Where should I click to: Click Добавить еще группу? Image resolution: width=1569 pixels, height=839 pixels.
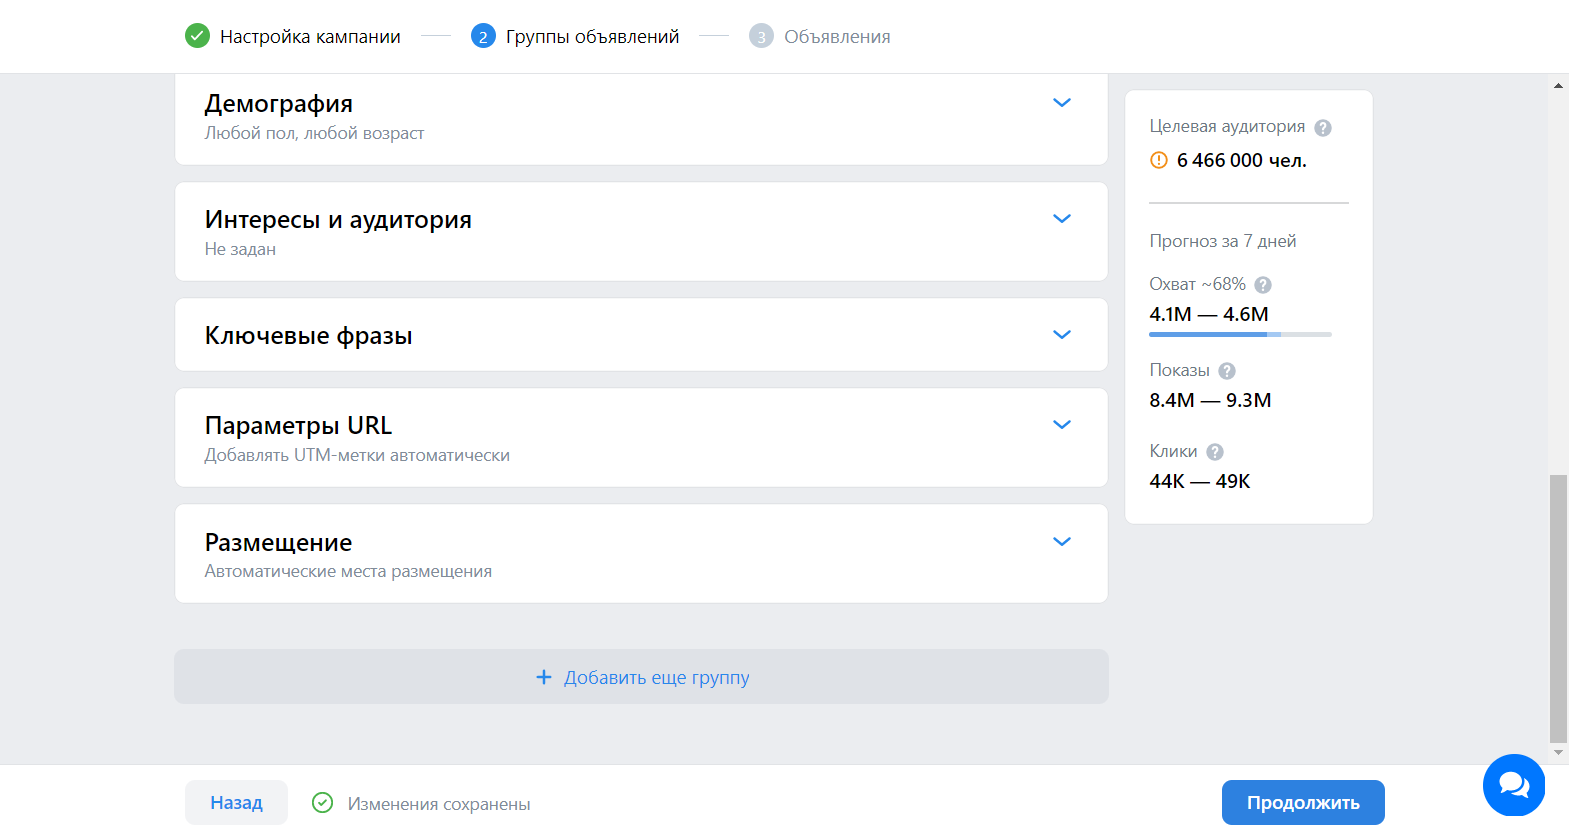641,678
